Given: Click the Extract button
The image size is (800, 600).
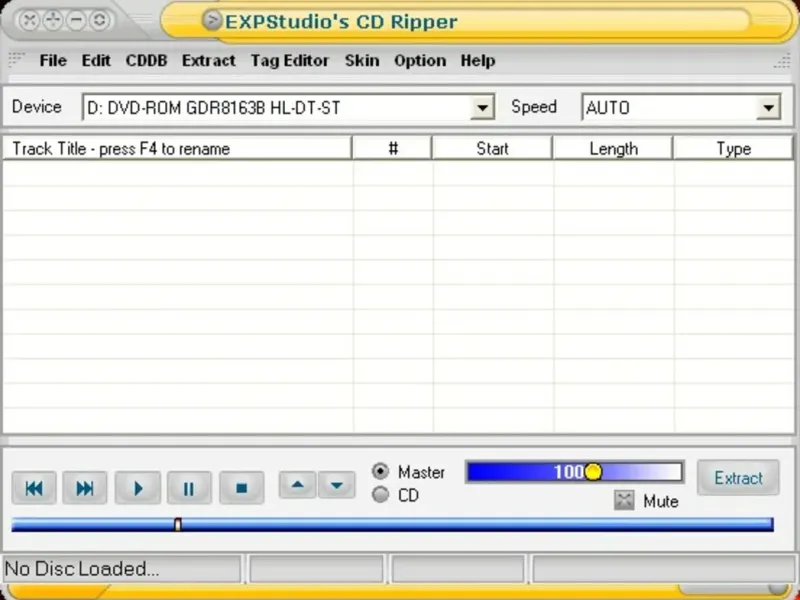Looking at the screenshot, I should click(738, 478).
